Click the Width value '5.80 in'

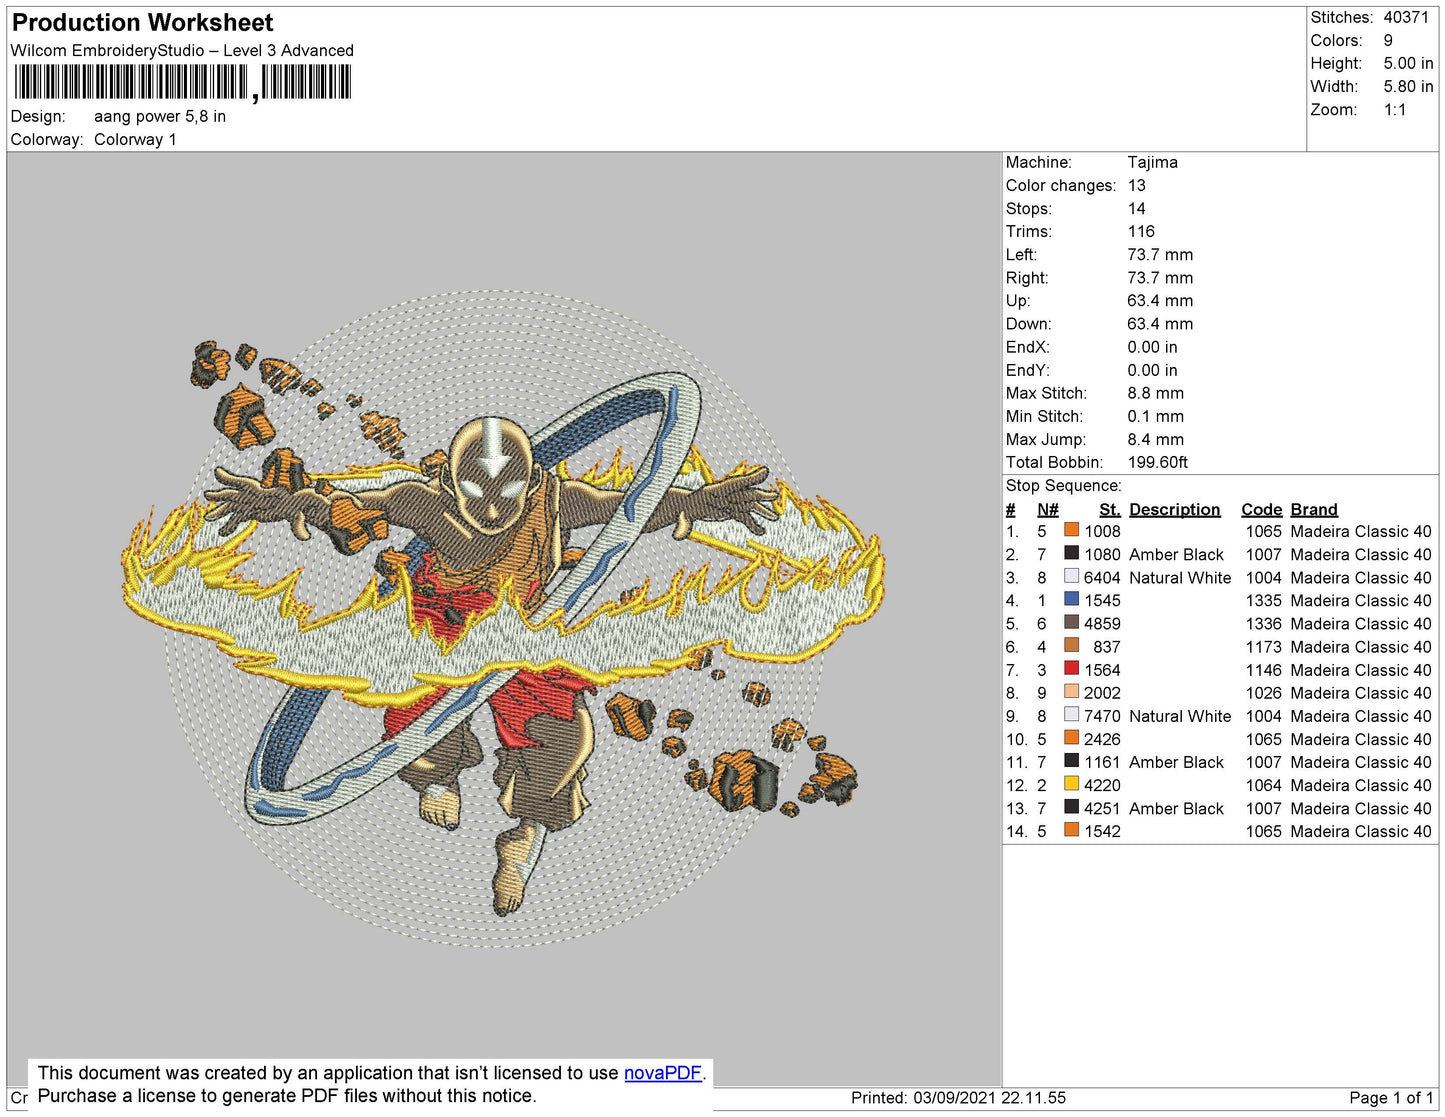[1408, 87]
